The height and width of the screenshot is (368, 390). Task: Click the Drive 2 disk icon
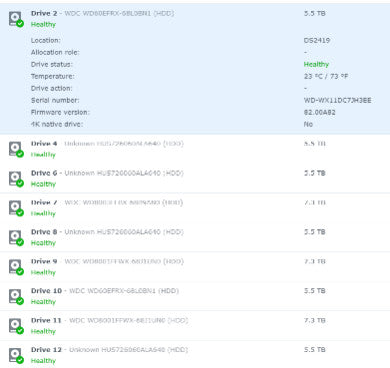click(16, 19)
